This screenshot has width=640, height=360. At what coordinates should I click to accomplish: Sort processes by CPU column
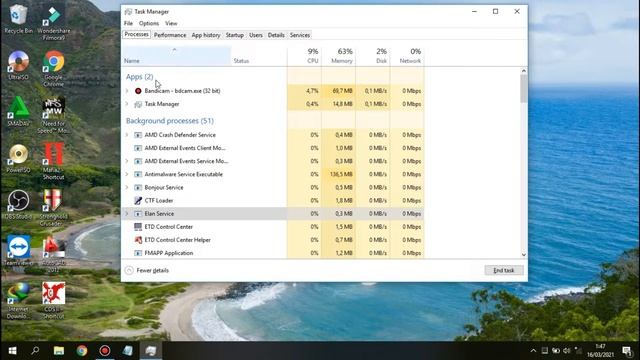click(x=304, y=56)
